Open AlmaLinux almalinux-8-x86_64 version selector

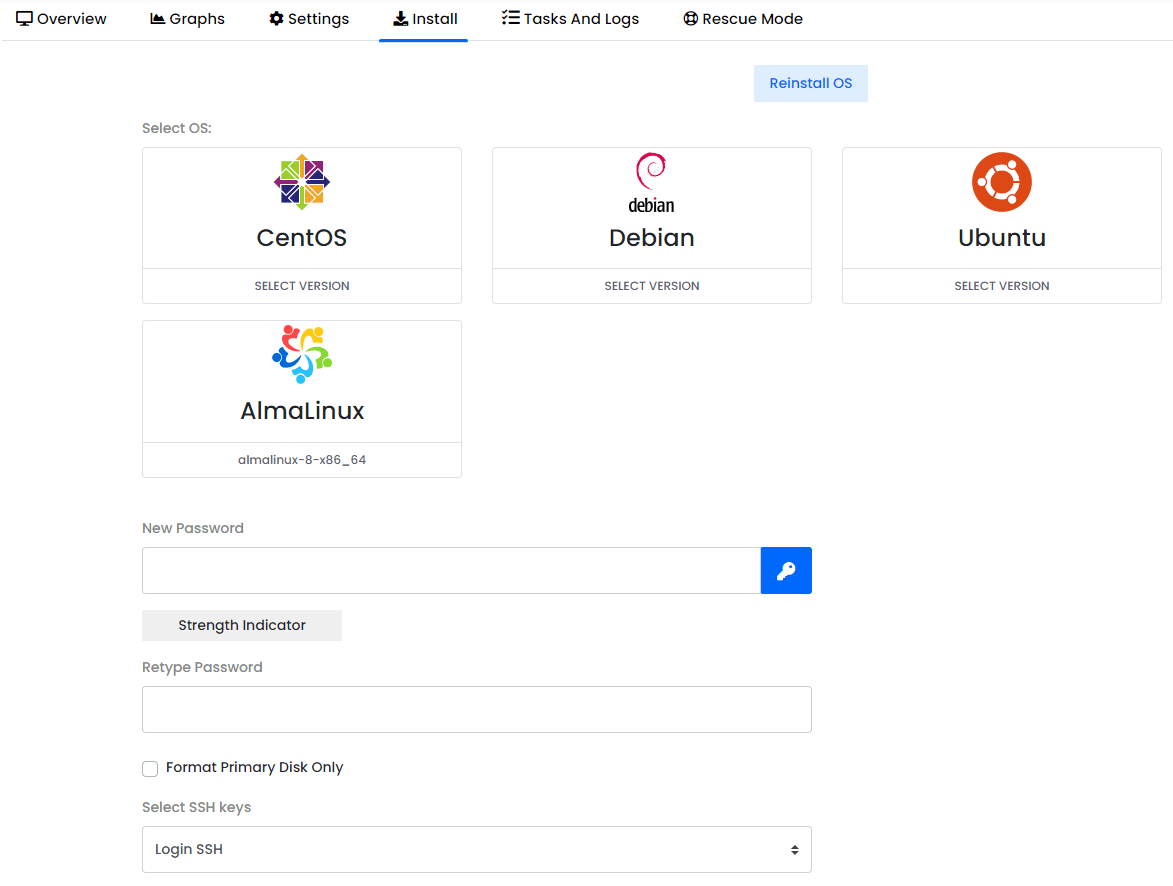click(301, 459)
